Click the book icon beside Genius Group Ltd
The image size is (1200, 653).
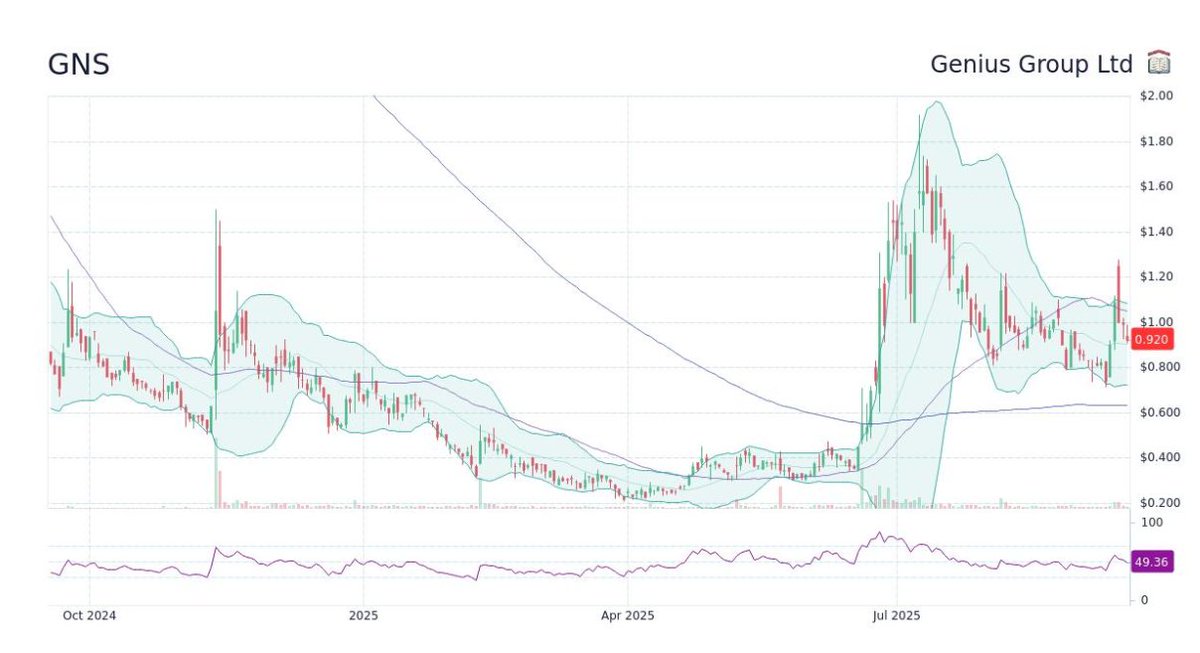1158,63
